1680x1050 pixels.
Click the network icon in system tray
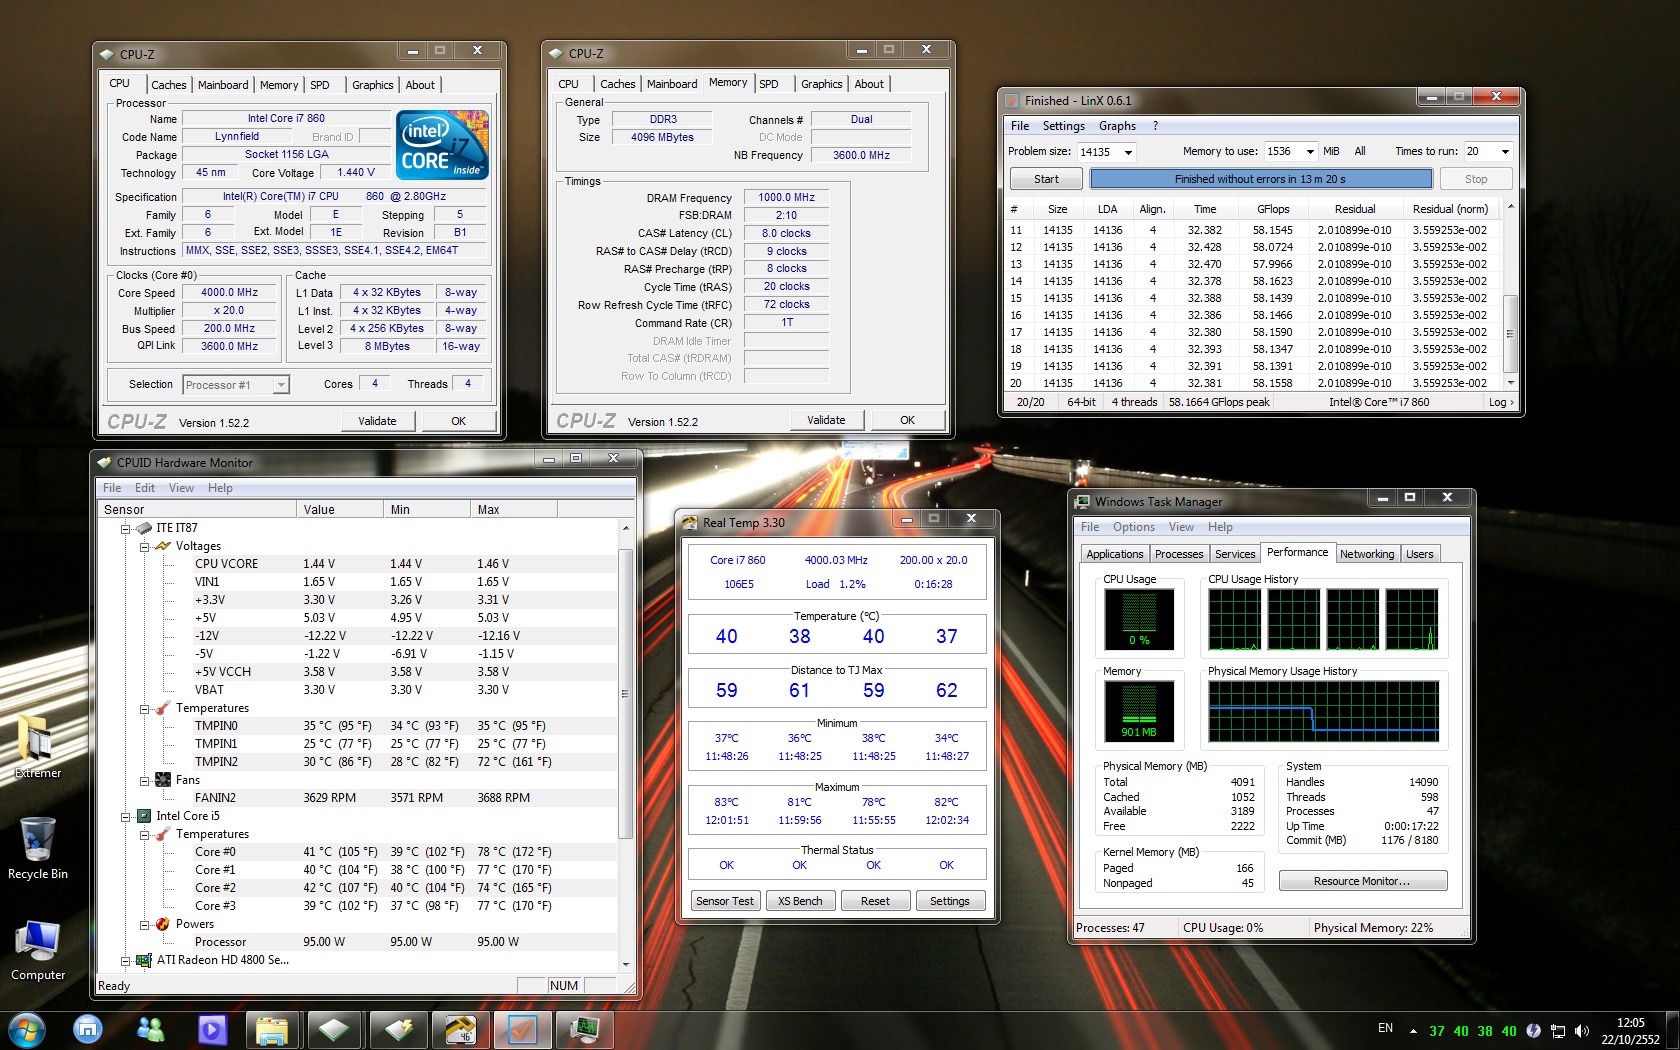[x=1557, y=1030]
